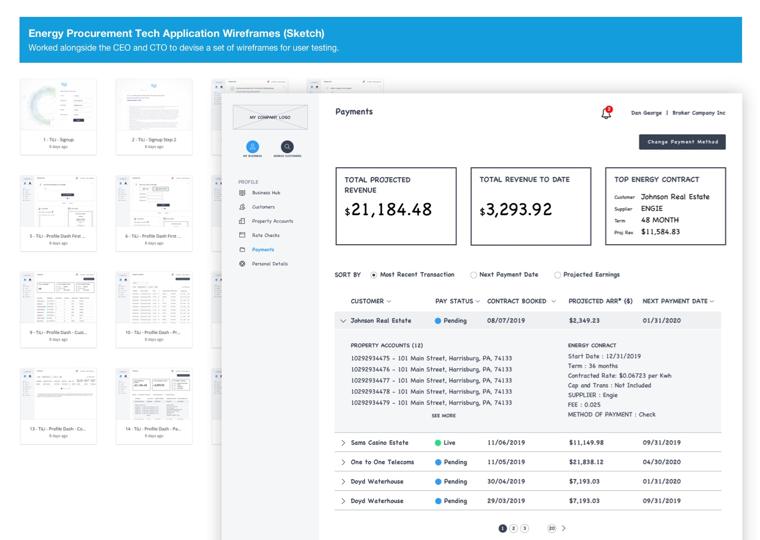Click account 10292934475 - 101 Main Street
Image resolution: width=760 pixels, height=540 pixels.
point(431,358)
